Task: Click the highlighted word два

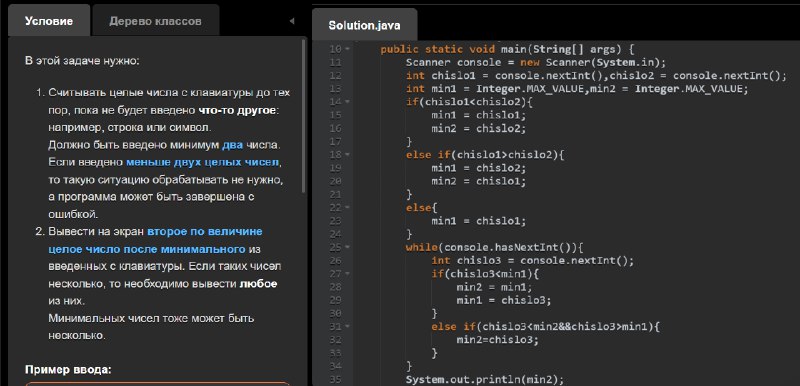Action: tap(233, 145)
